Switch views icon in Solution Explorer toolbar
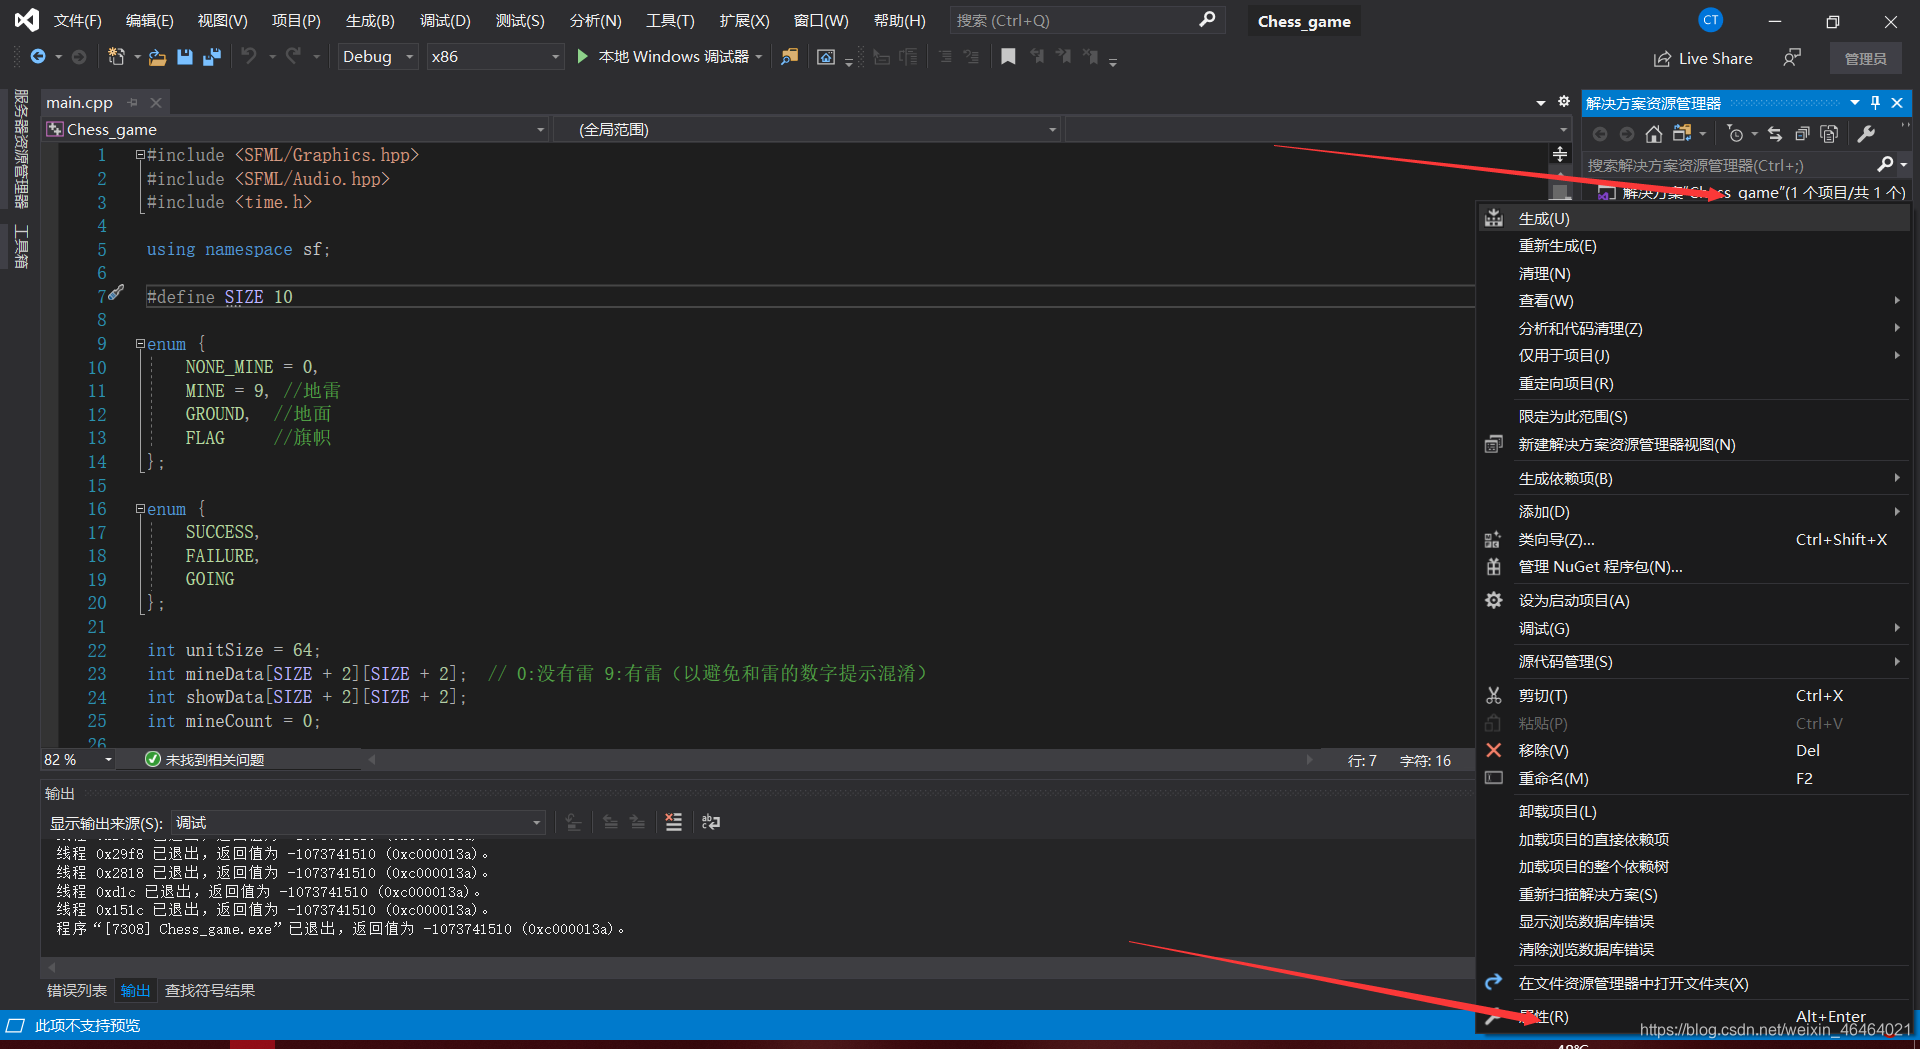Screen dimensions: 1920x1049 pyautogui.click(x=1682, y=134)
